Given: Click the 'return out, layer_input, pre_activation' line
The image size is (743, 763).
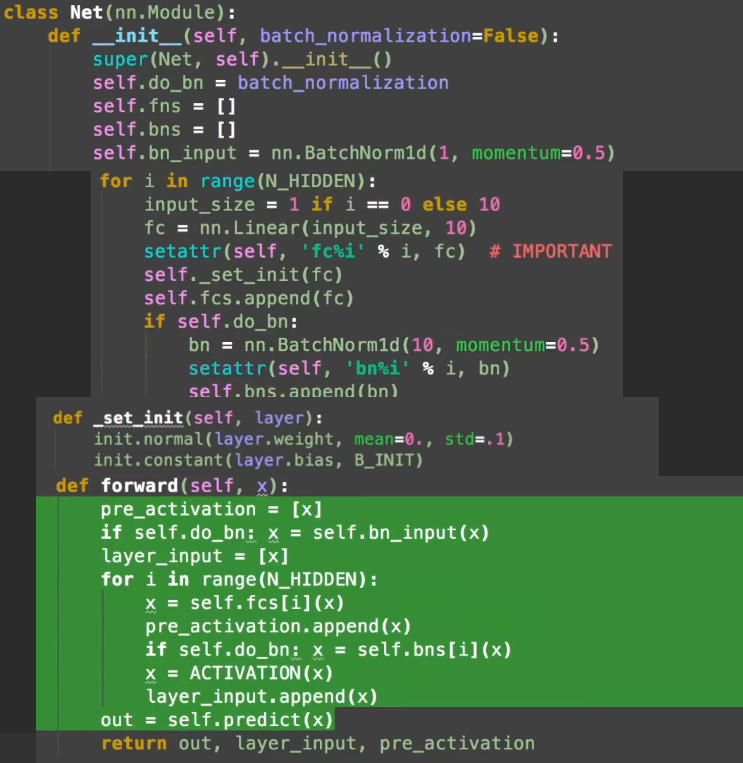Looking at the screenshot, I should pos(318,744).
